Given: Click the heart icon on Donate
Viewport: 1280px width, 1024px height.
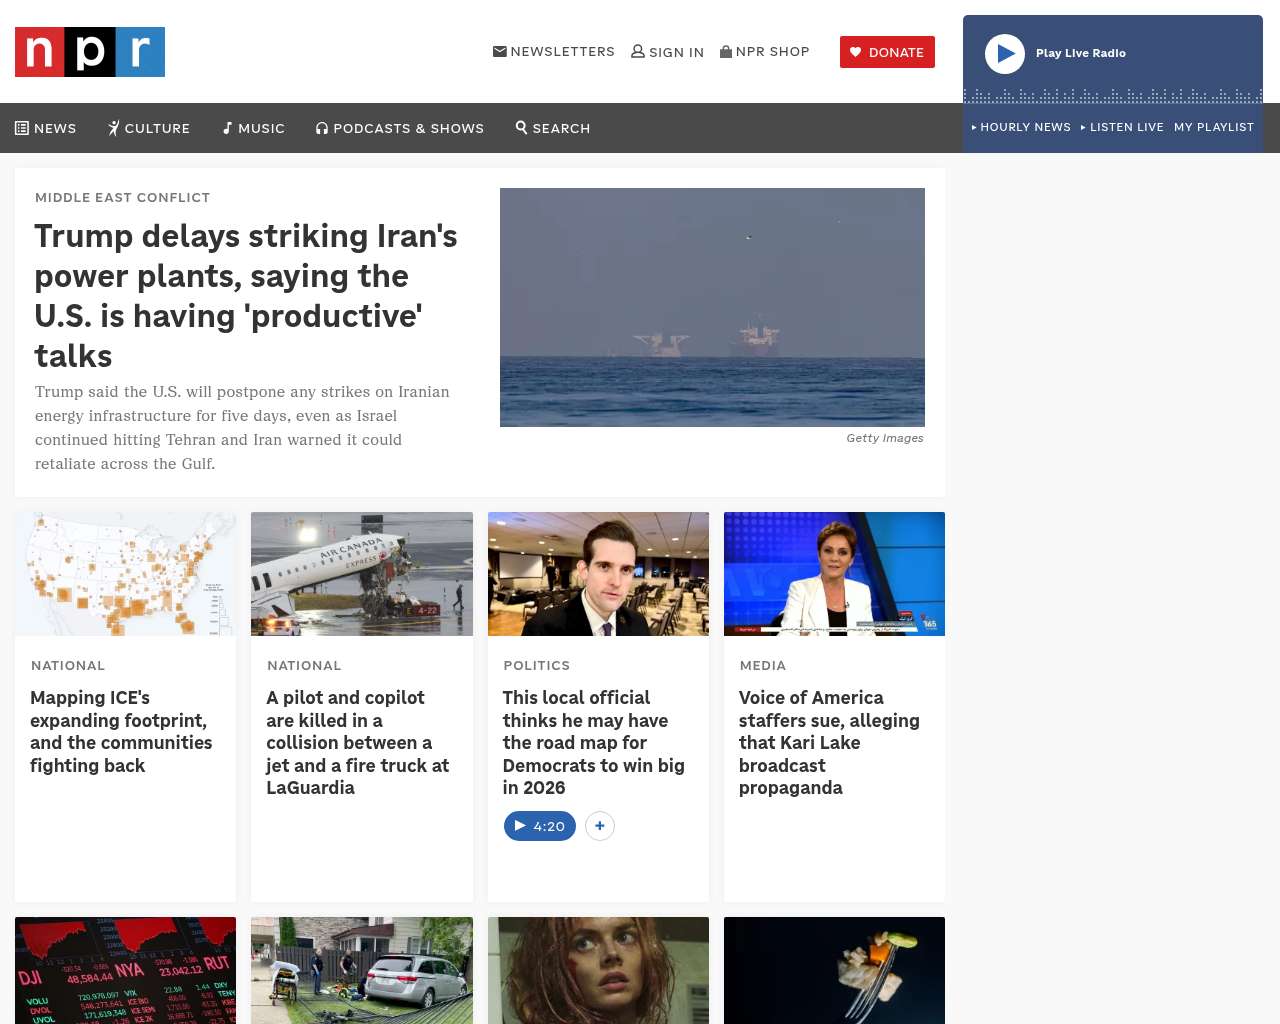Looking at the screenshot, I should [856, 52].
